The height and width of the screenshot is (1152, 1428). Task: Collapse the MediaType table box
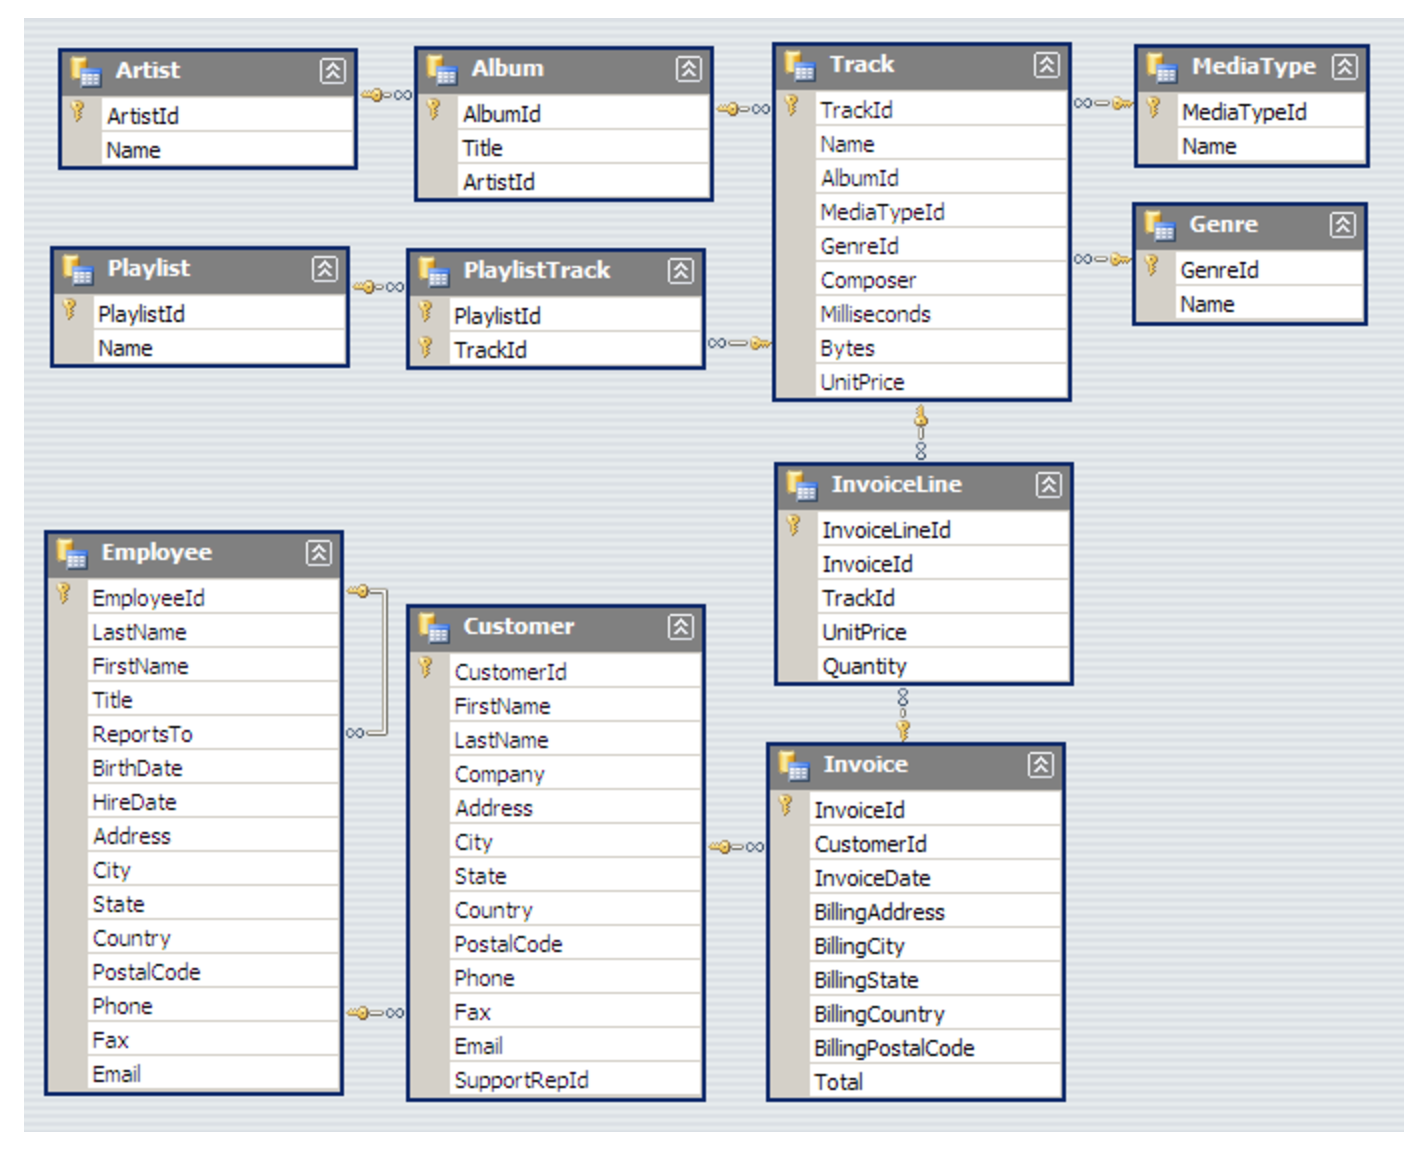[x=1345, y=67]
